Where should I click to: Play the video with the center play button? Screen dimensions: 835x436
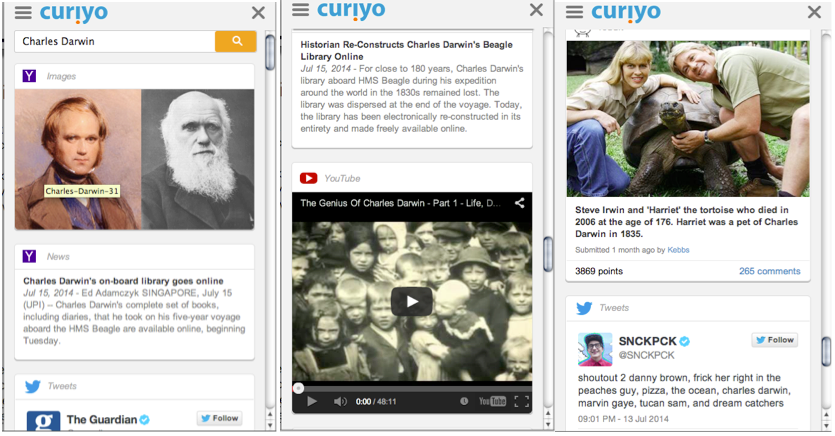coord(412,301)
